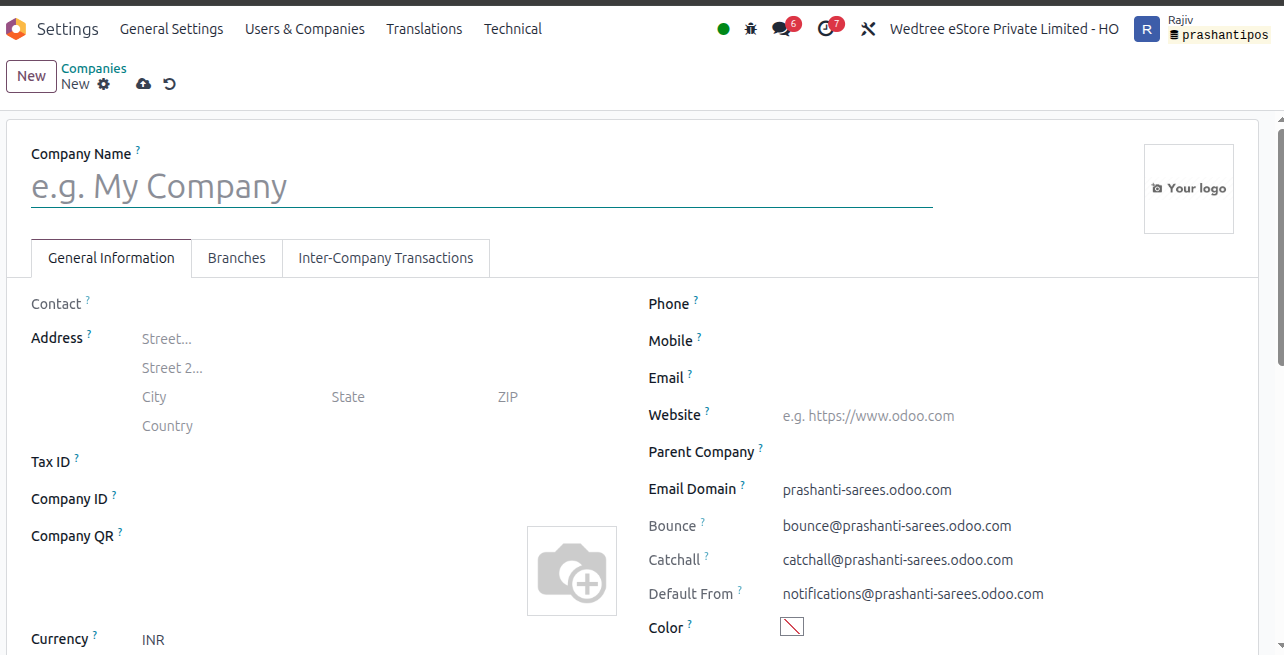
Task: Click the Website URL input field
Action: [1009, 415]
